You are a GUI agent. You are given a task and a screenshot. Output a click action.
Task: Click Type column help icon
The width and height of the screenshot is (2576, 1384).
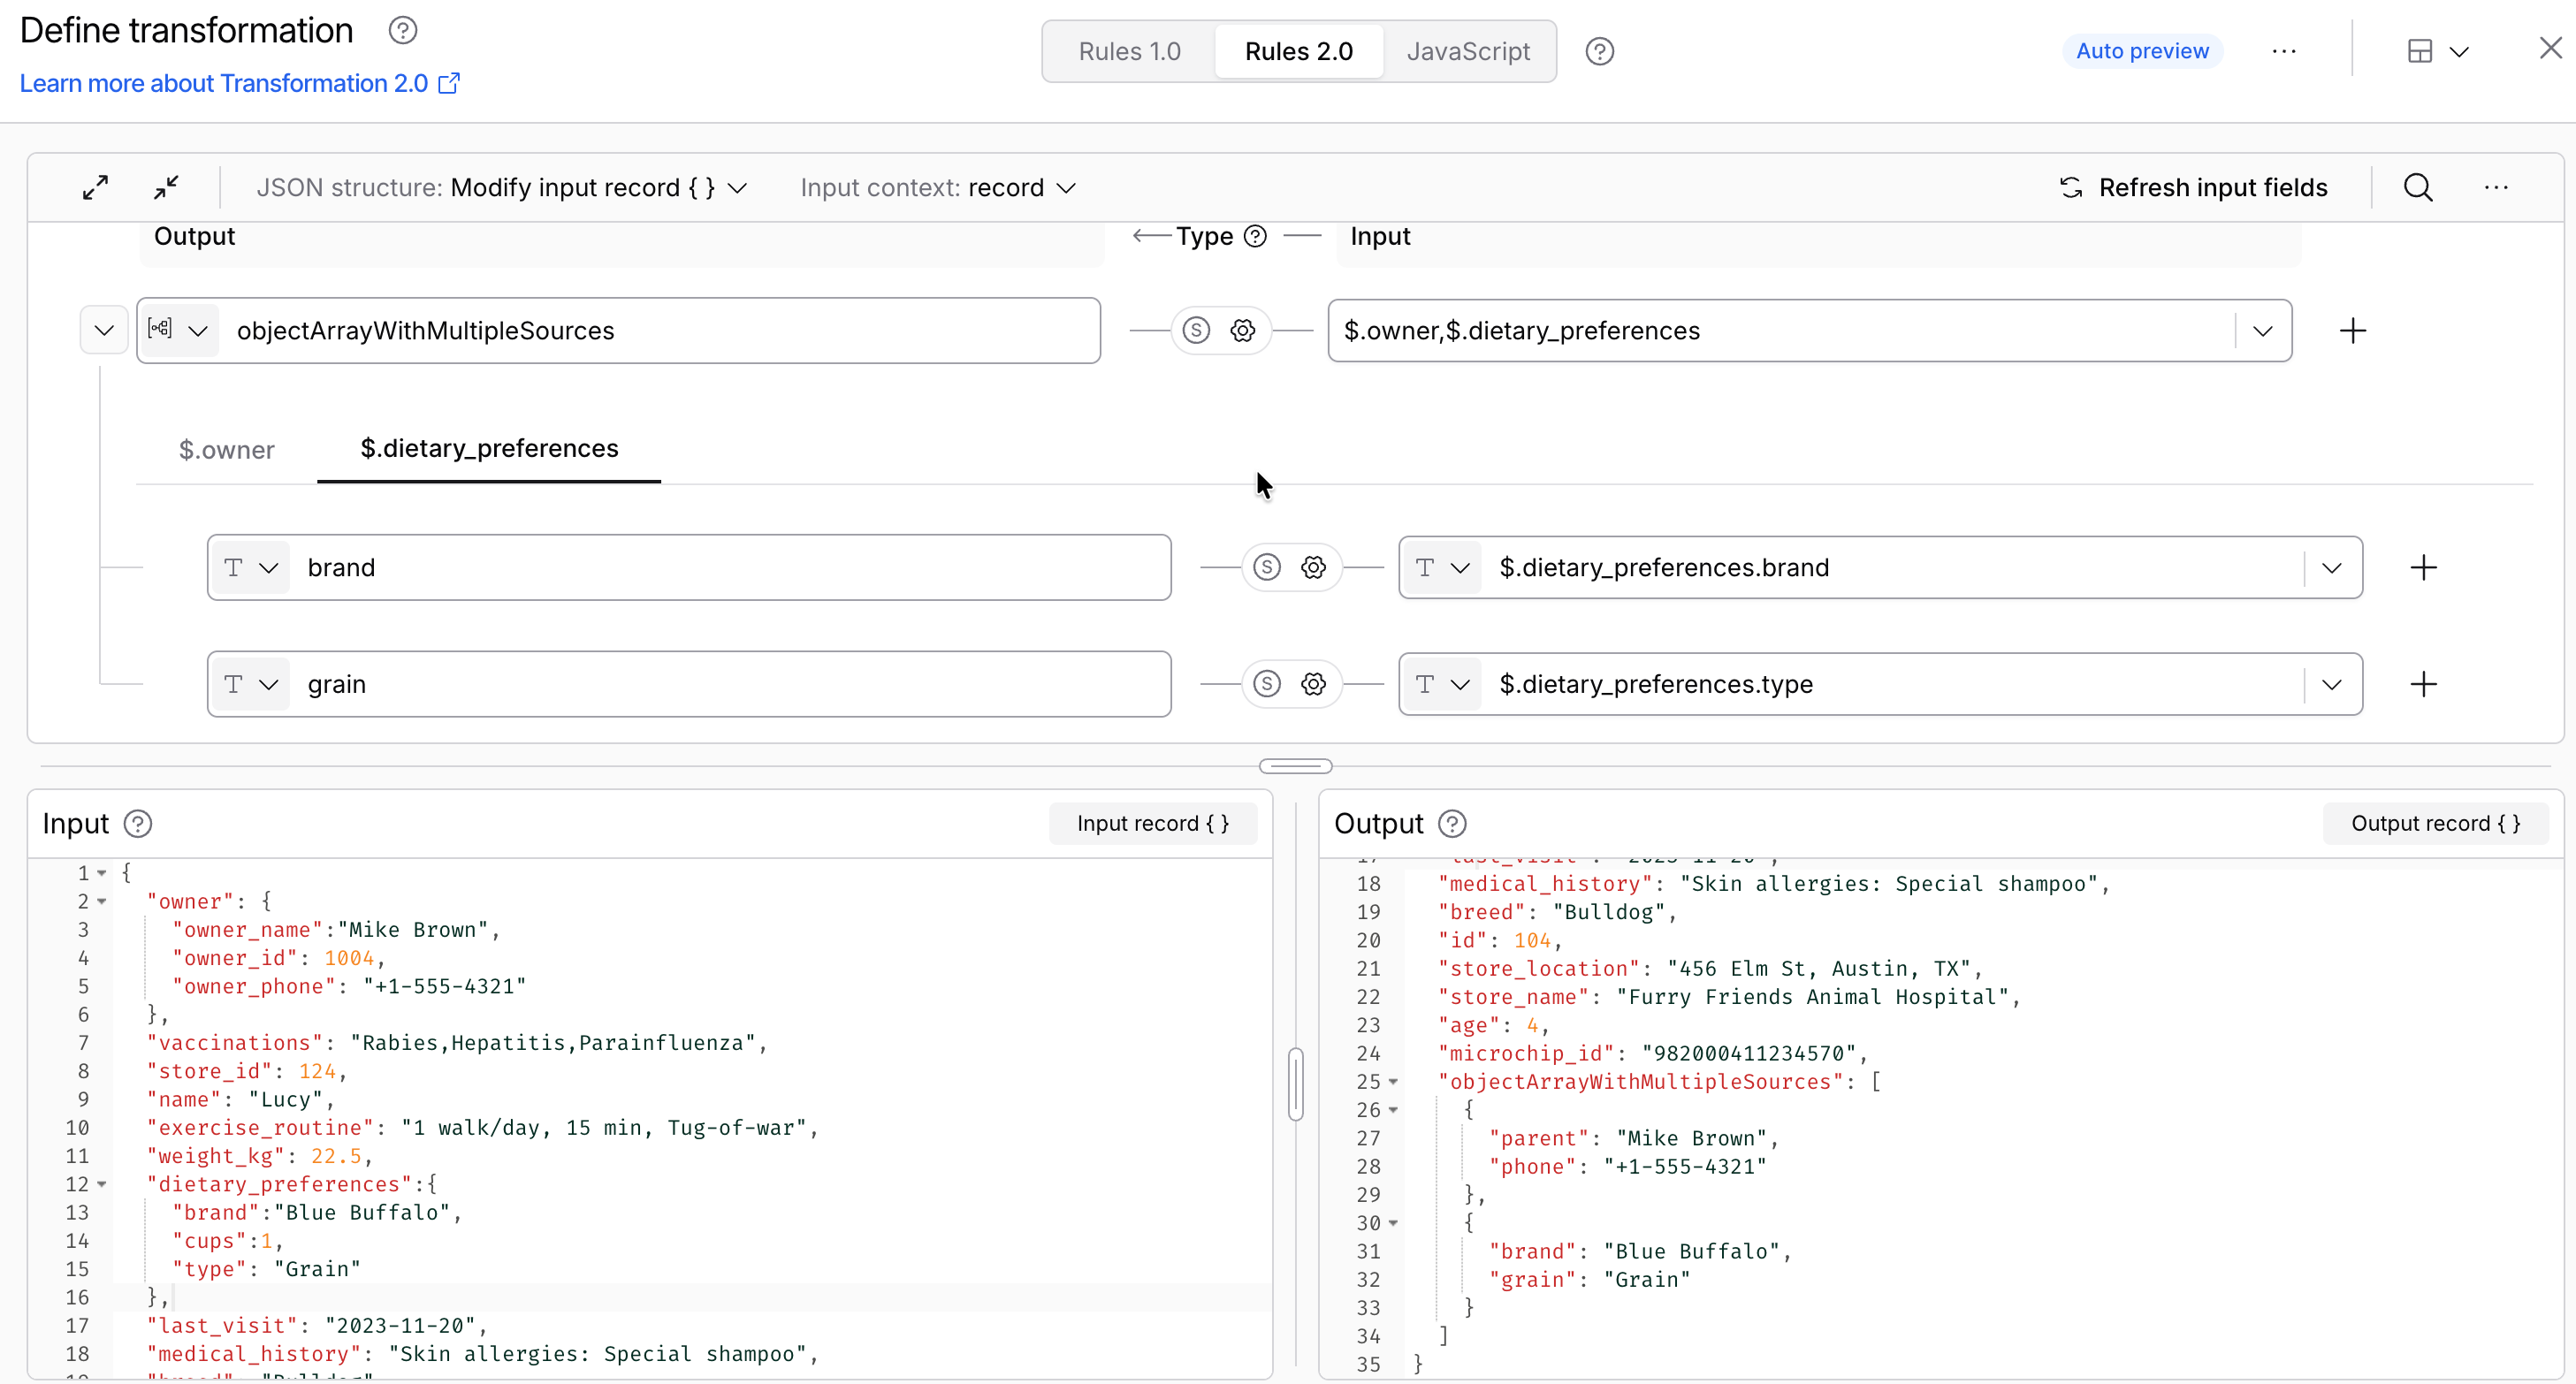pos(1255,236)
